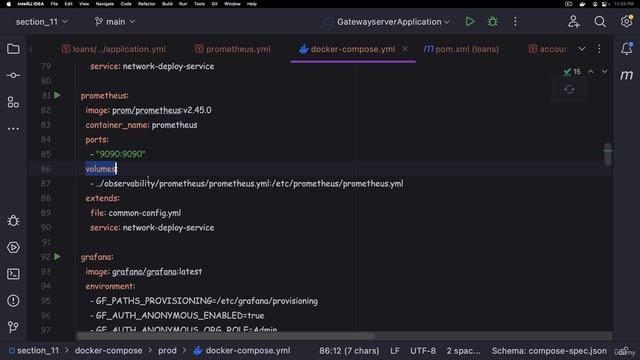
Task: Follow prom/prometheus image link
Action: pos(147,110)
